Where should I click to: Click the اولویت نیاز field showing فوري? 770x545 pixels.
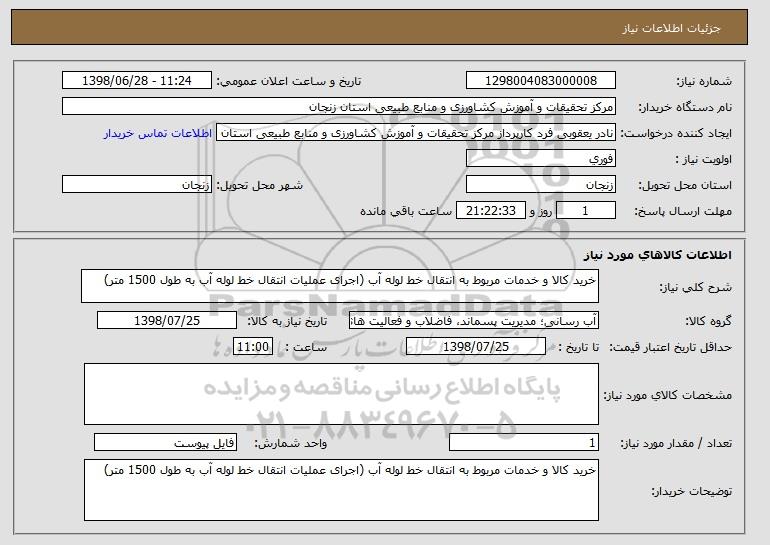click(x=541, y=159)
